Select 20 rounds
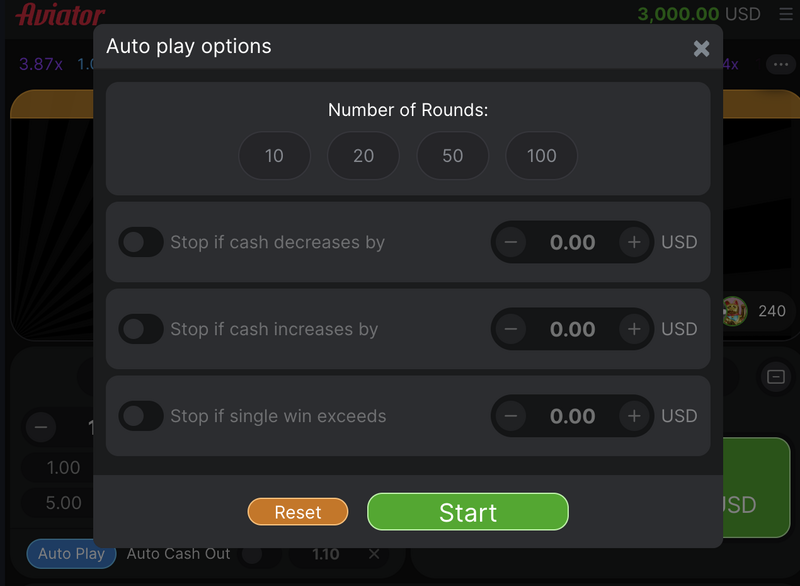This screenshot has height=586, width=800. 363,156
